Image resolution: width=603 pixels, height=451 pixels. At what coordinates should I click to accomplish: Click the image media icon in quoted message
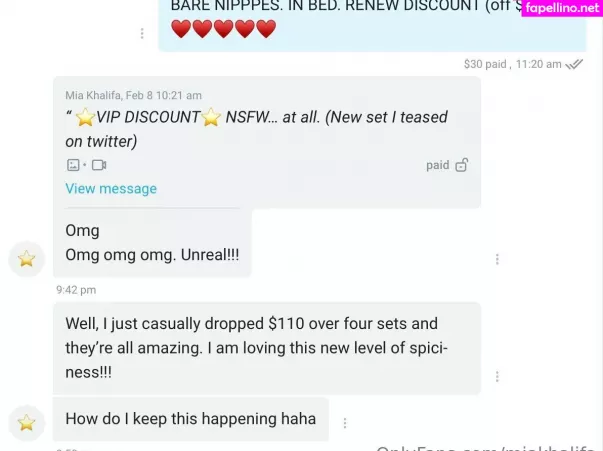pyautogui.click(x=73, y=165)
